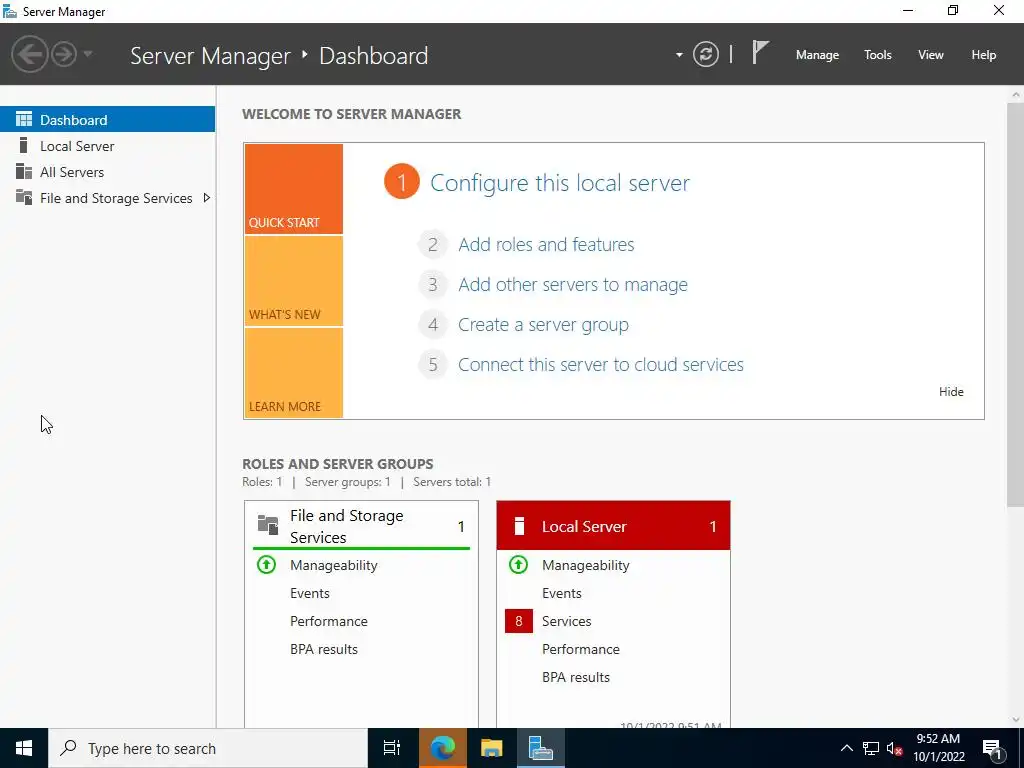Click the vertical scrollbar thumb
Viewport: 1024px width, 768px height.
(1016, 304)
